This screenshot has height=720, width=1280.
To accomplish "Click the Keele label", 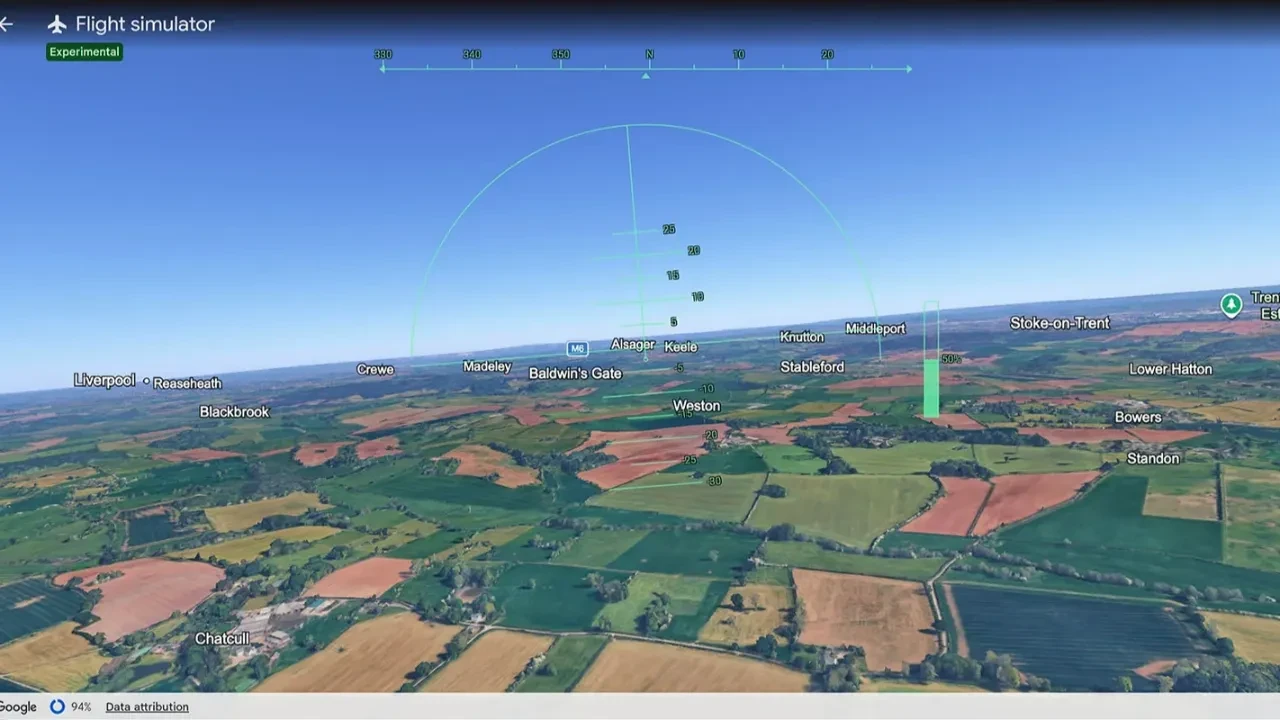I will 681,347.
